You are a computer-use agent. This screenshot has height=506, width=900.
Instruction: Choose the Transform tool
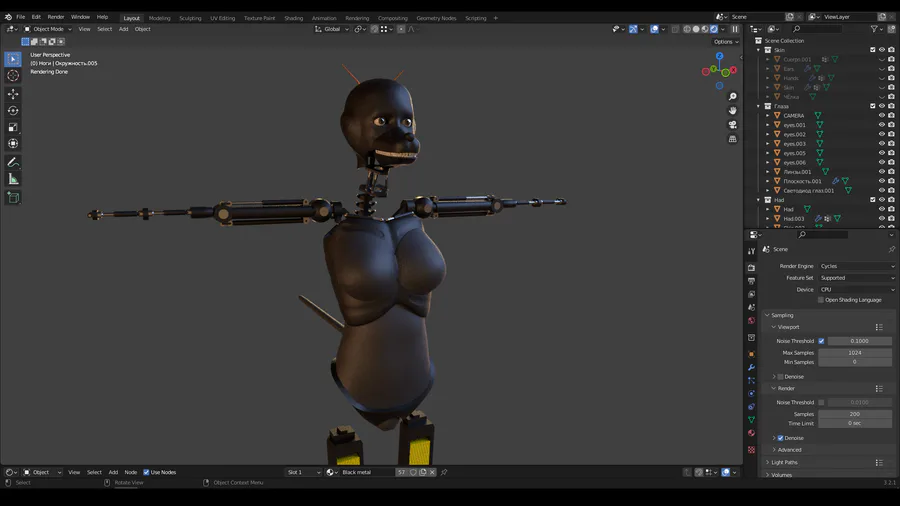(13, 143)
